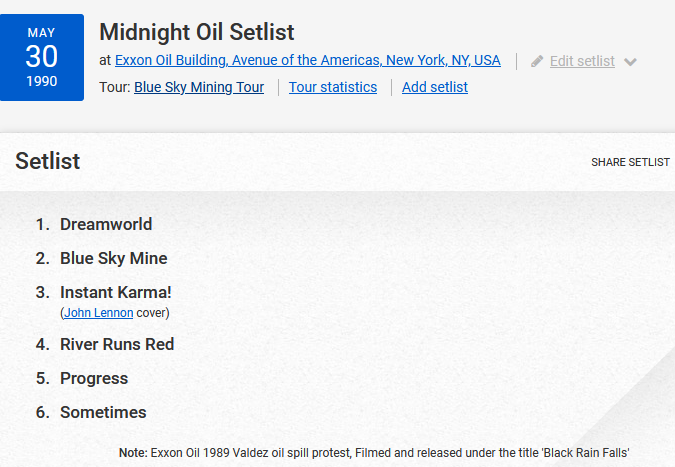Image resolution: width=675 pixels, height=467 pixels.
Task: Click the May 30 1990 date badge
Action: [42, 57]
